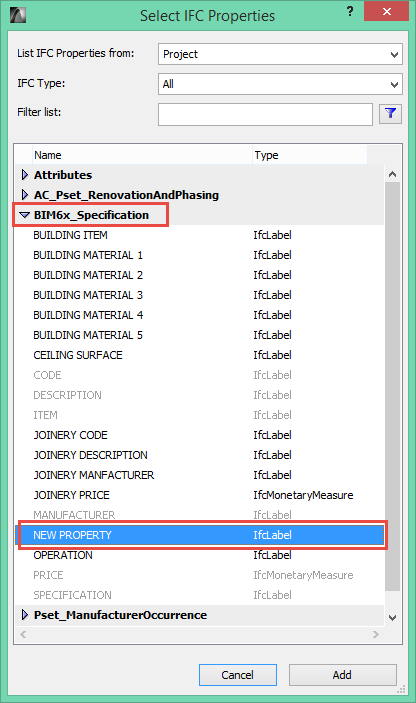Select the BUILDING MATERIAL 5 row

tap(200, 335)
